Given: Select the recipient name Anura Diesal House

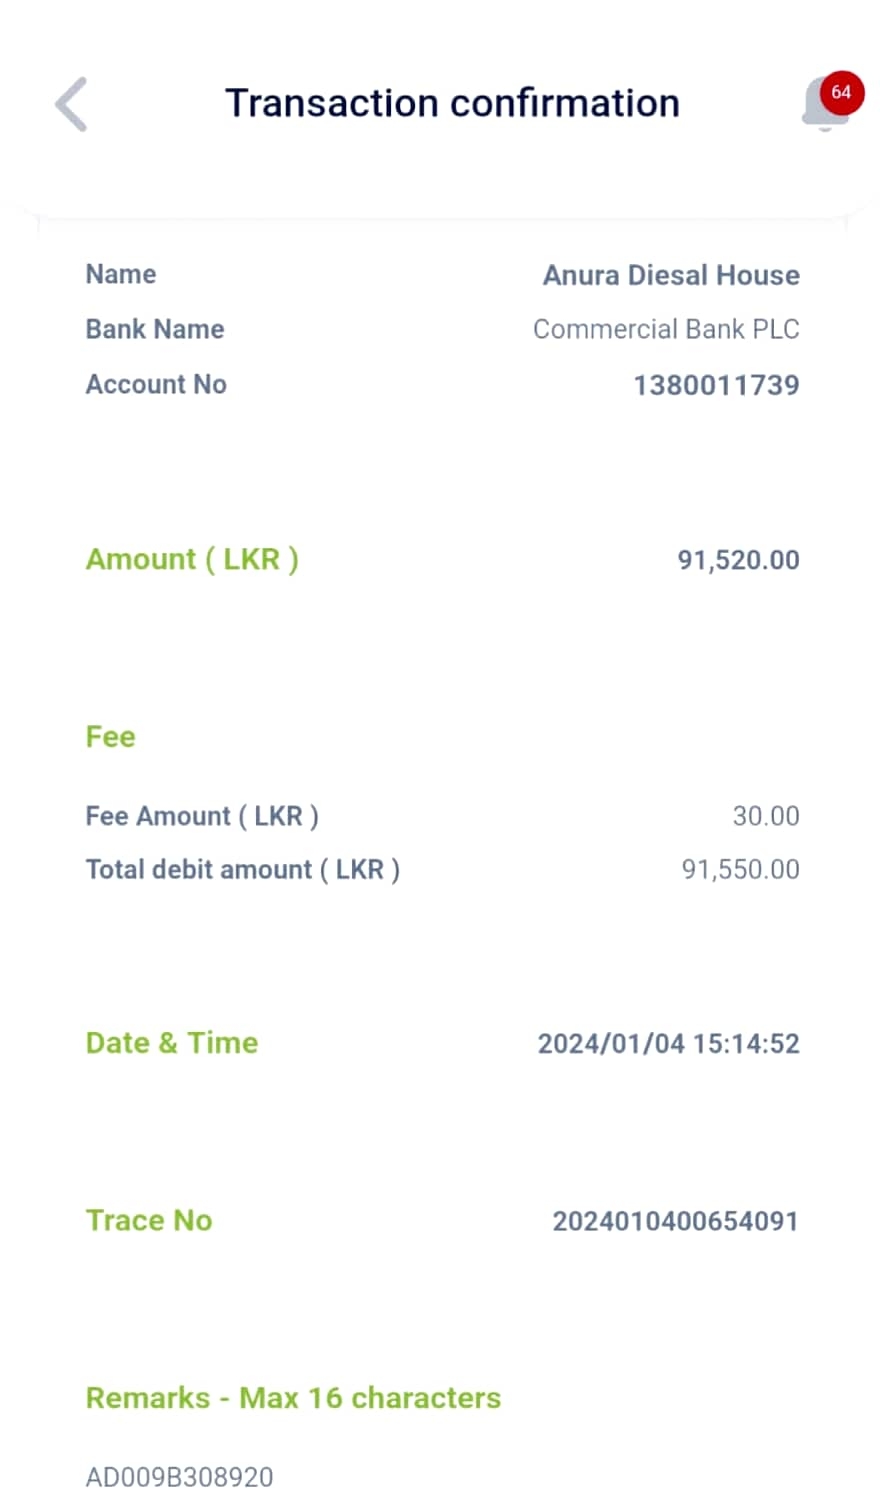Looking at the screenshot, I should (671, 275).
